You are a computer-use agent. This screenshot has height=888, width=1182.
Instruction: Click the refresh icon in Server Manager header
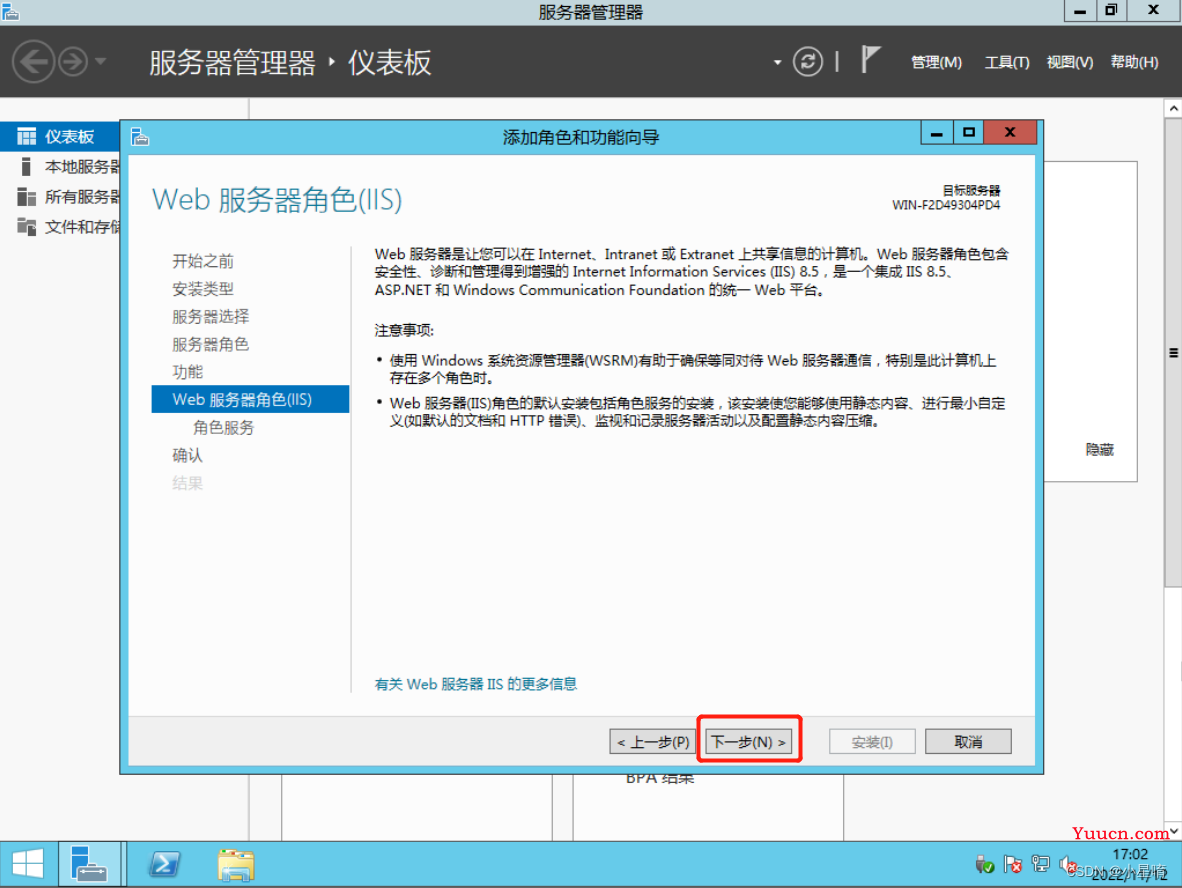(807, 62)
